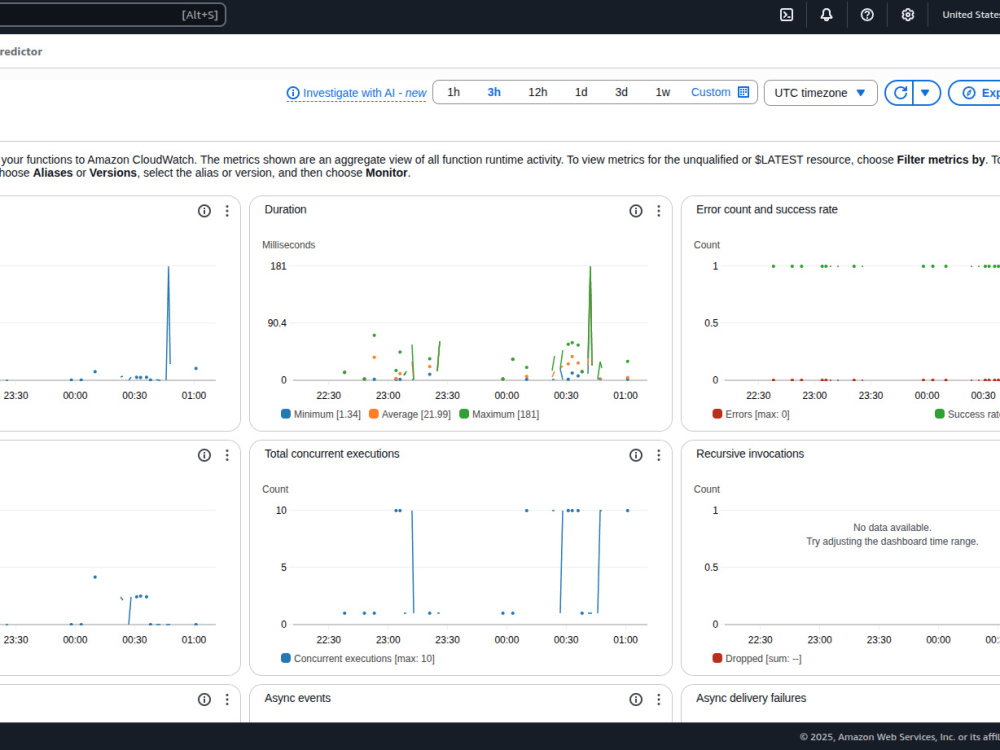Open the help question-mark icon
This screenshot has height=750, width=1000.
coord(867,15)
